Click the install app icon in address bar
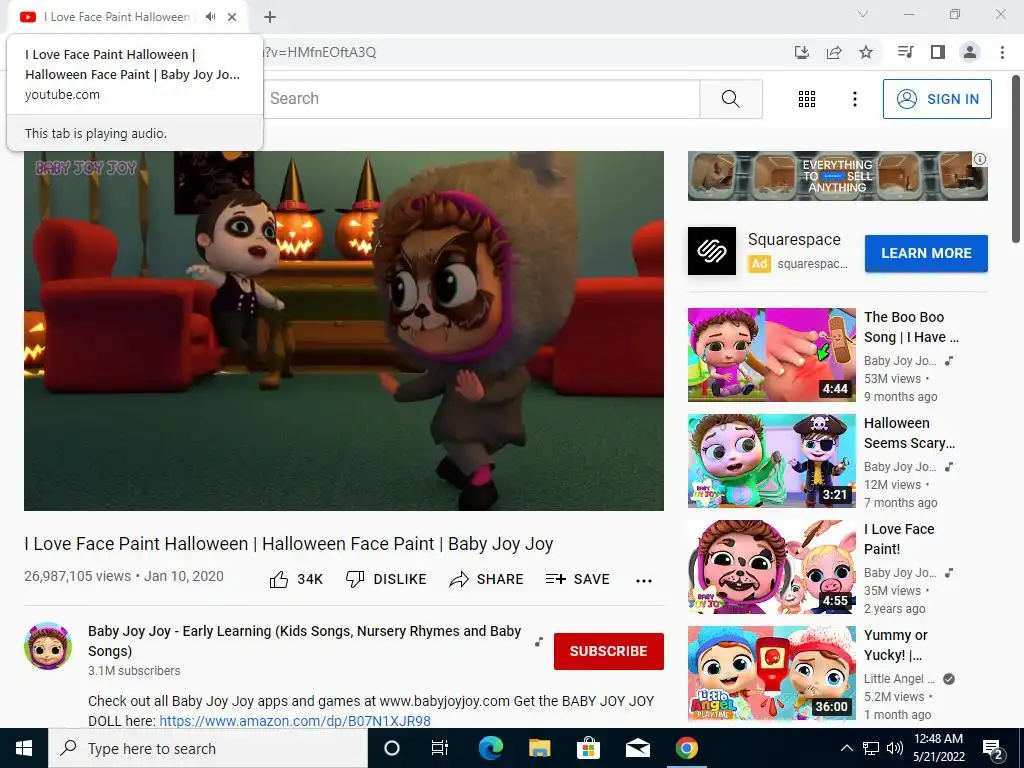Screen dimensions: 1024x768 click(802, 52)
